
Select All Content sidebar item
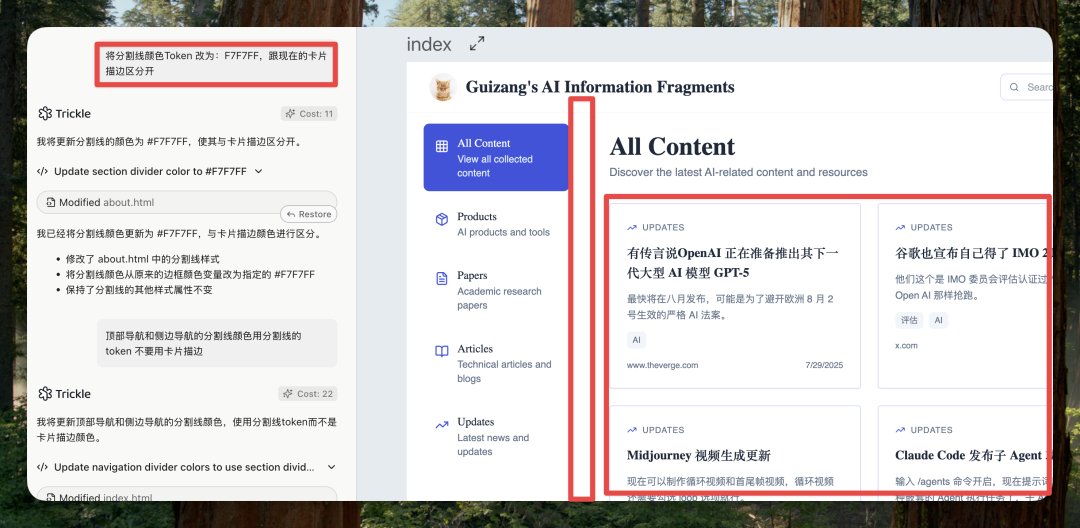pos(496,158)
